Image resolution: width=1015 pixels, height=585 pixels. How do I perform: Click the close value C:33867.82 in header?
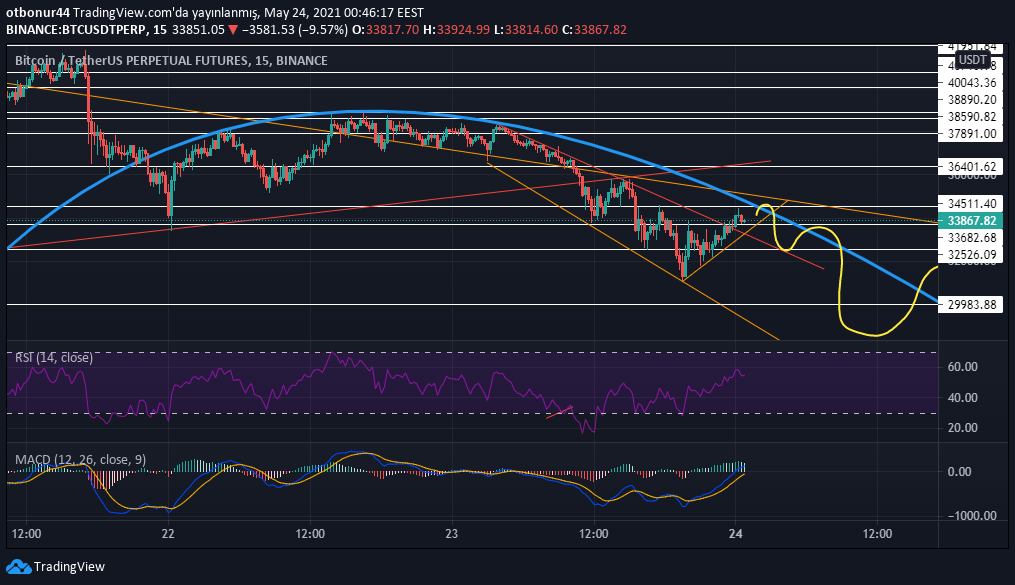point(594,30)
